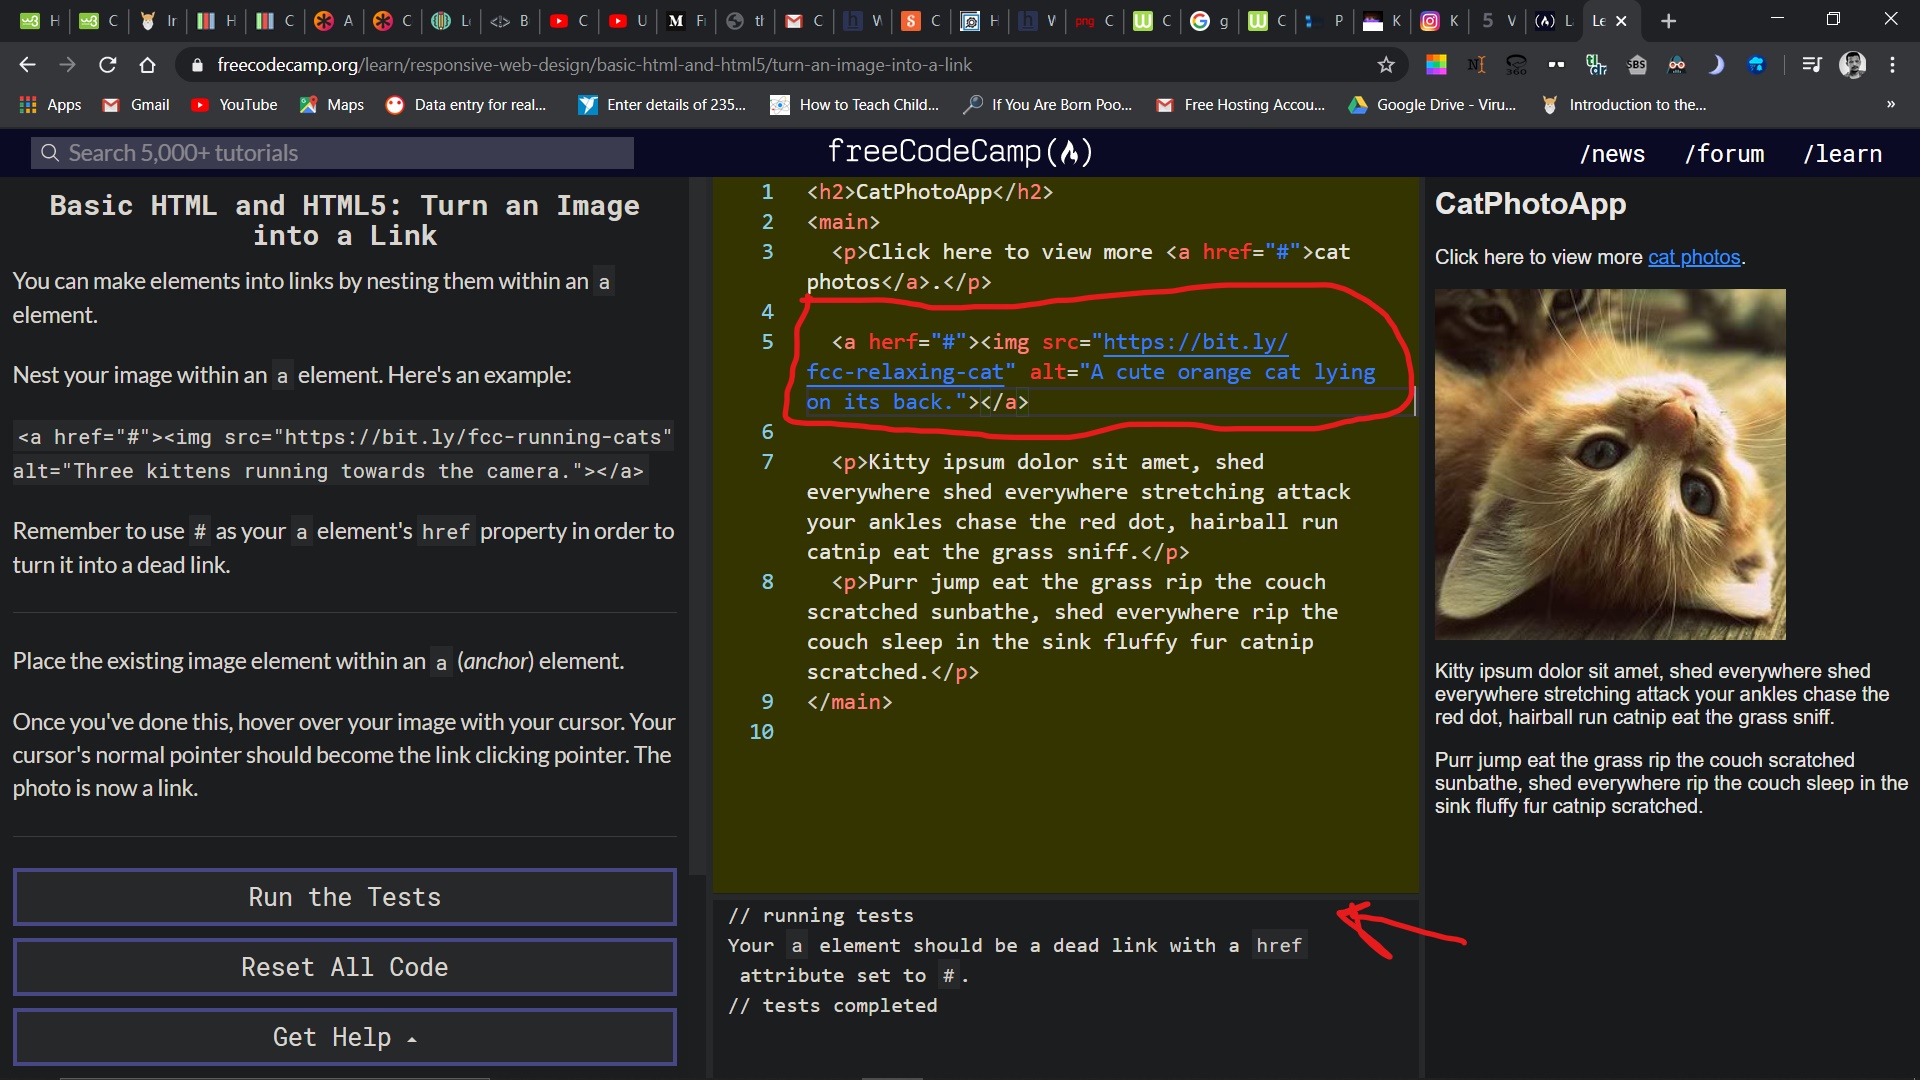Toggle the media playback control icon
Image resolution: width=1920 pixels, height=1080 pixels.
[1812, 64]
